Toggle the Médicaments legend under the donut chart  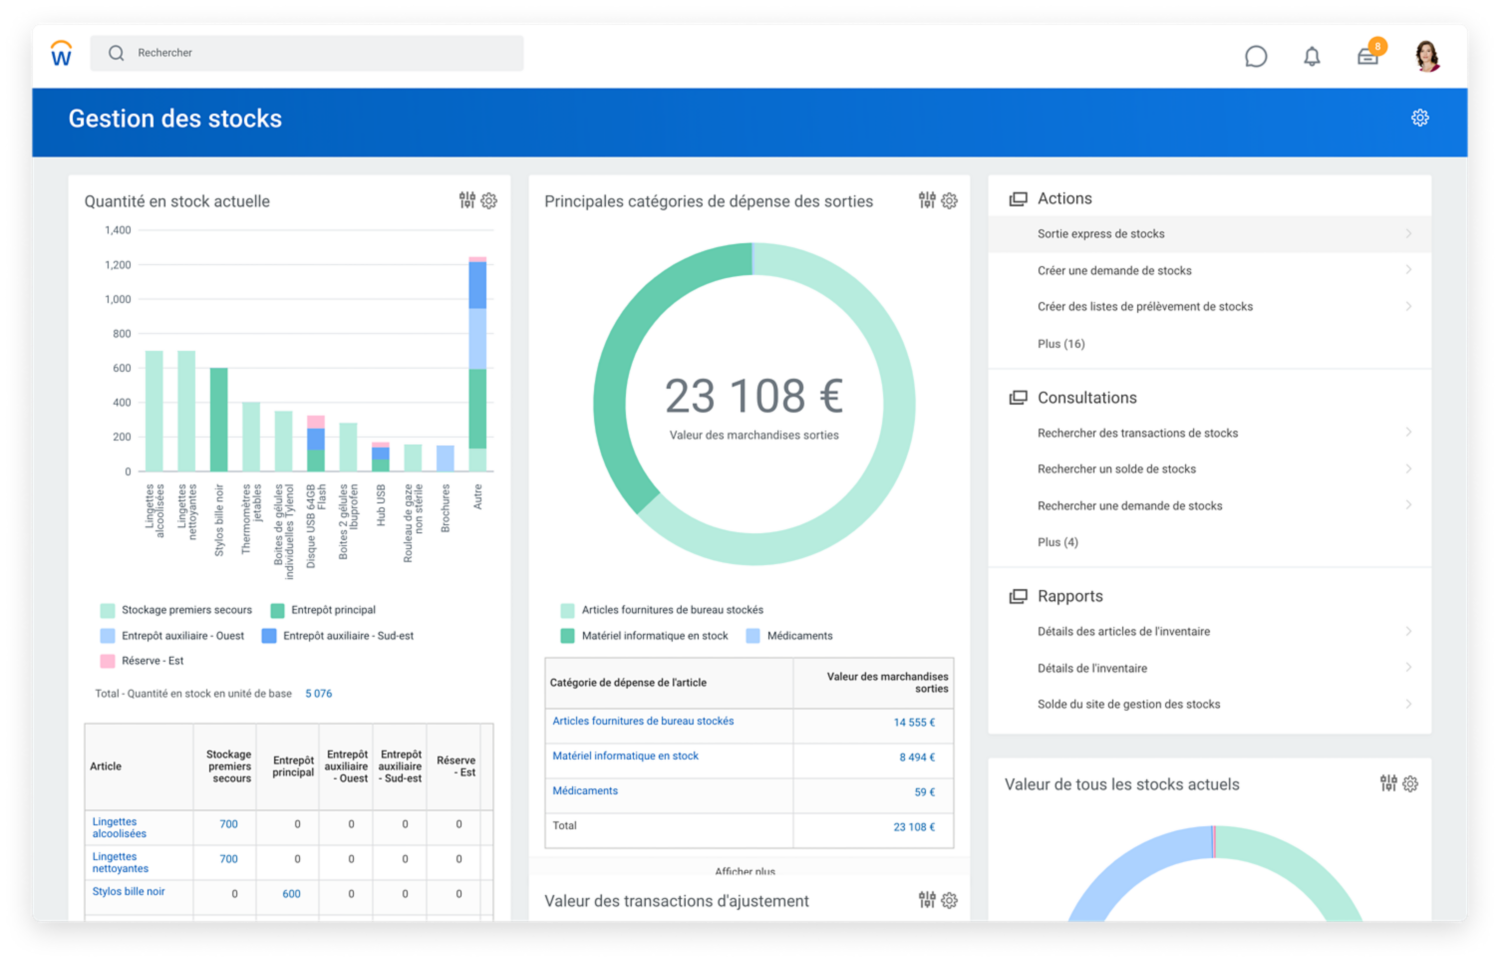pos(797,635)
